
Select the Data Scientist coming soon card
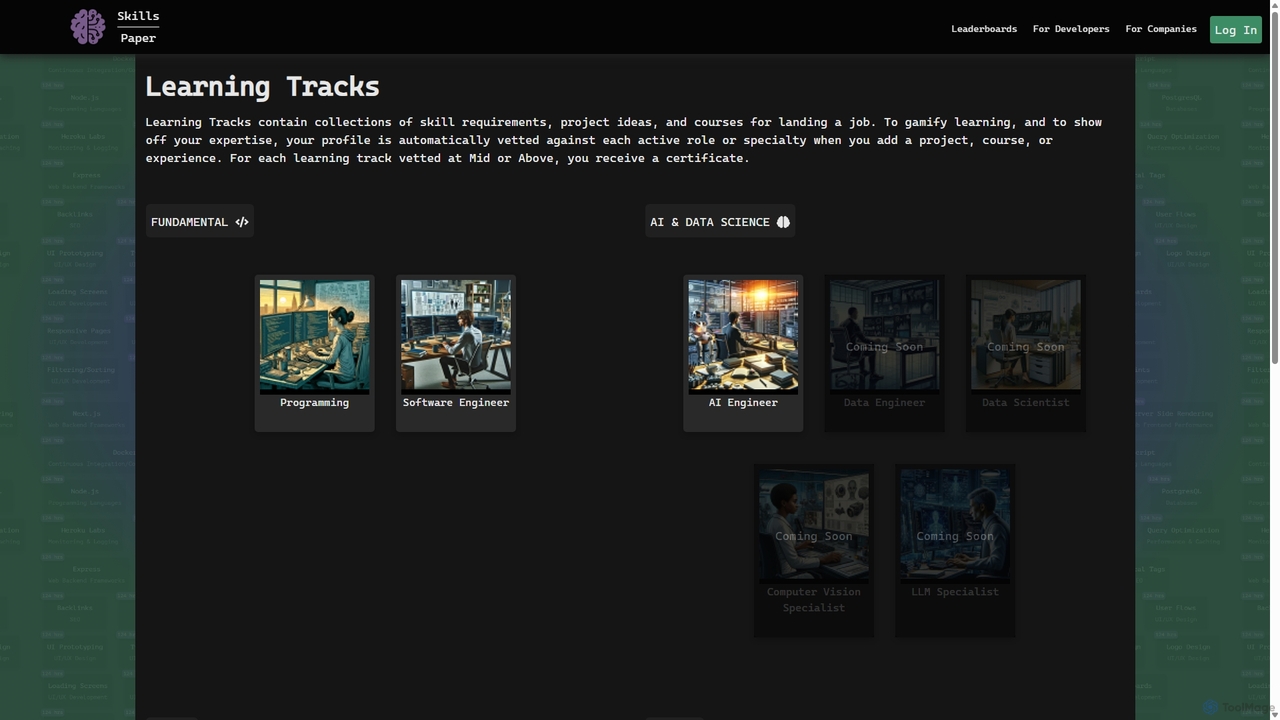pos(1026,354)
